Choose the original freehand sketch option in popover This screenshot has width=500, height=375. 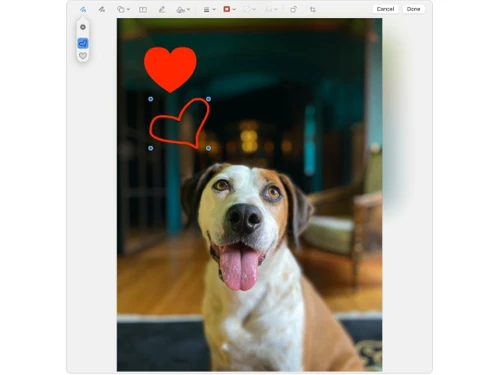[x=83, y=27]
